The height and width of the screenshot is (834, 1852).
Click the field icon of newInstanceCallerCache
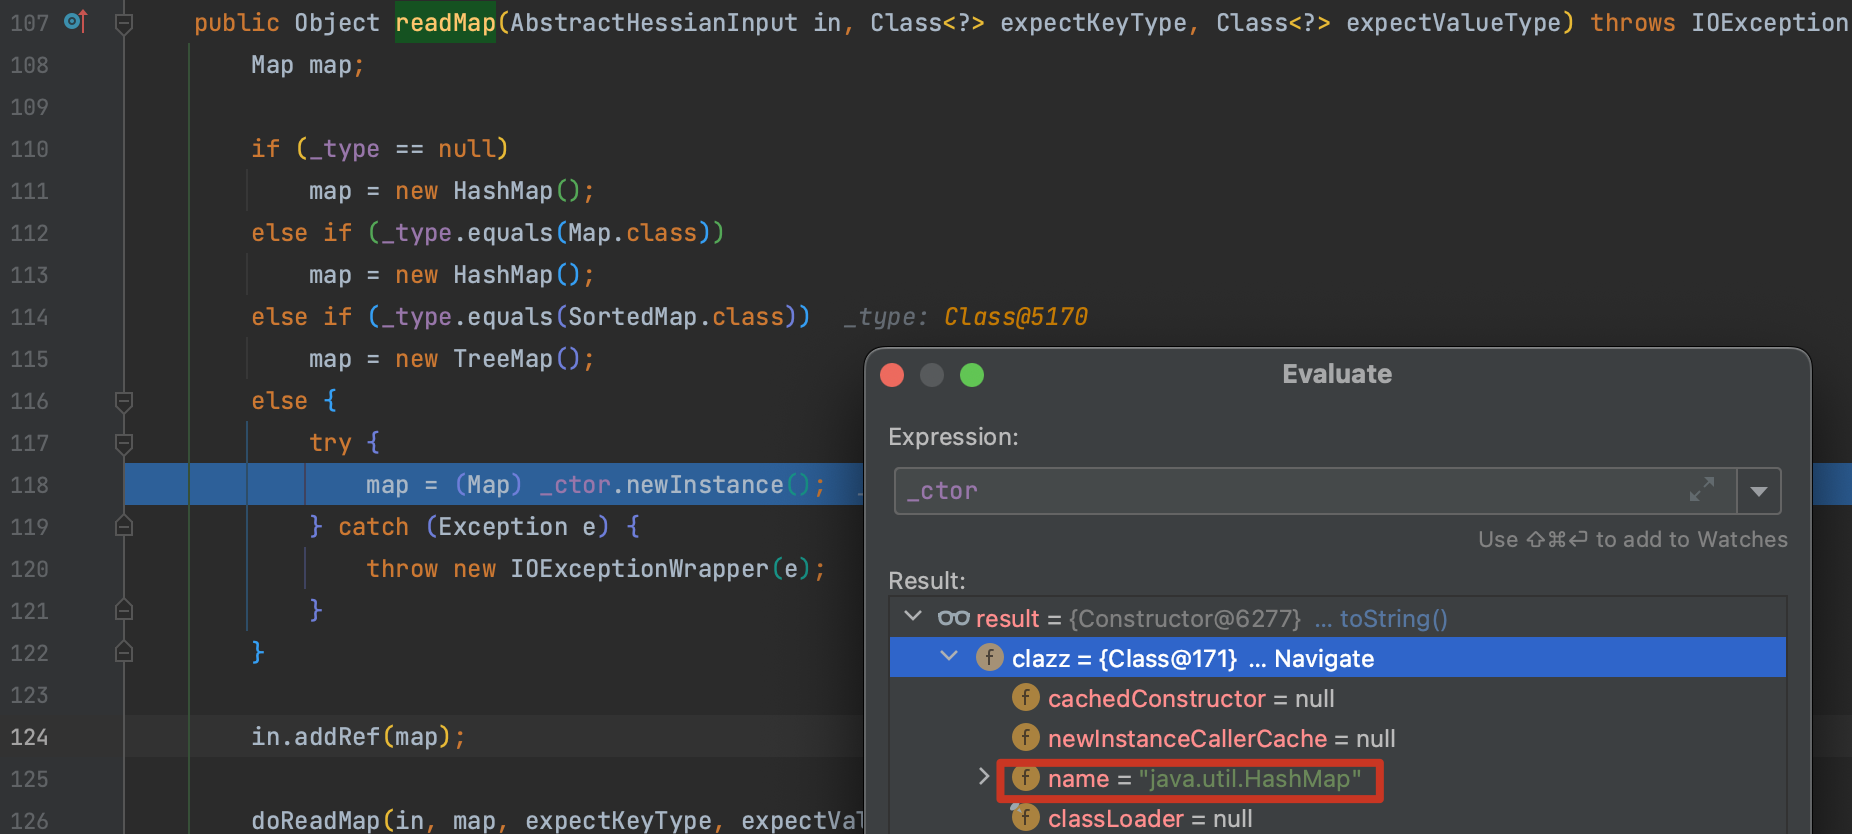(x=1025, y=737)
